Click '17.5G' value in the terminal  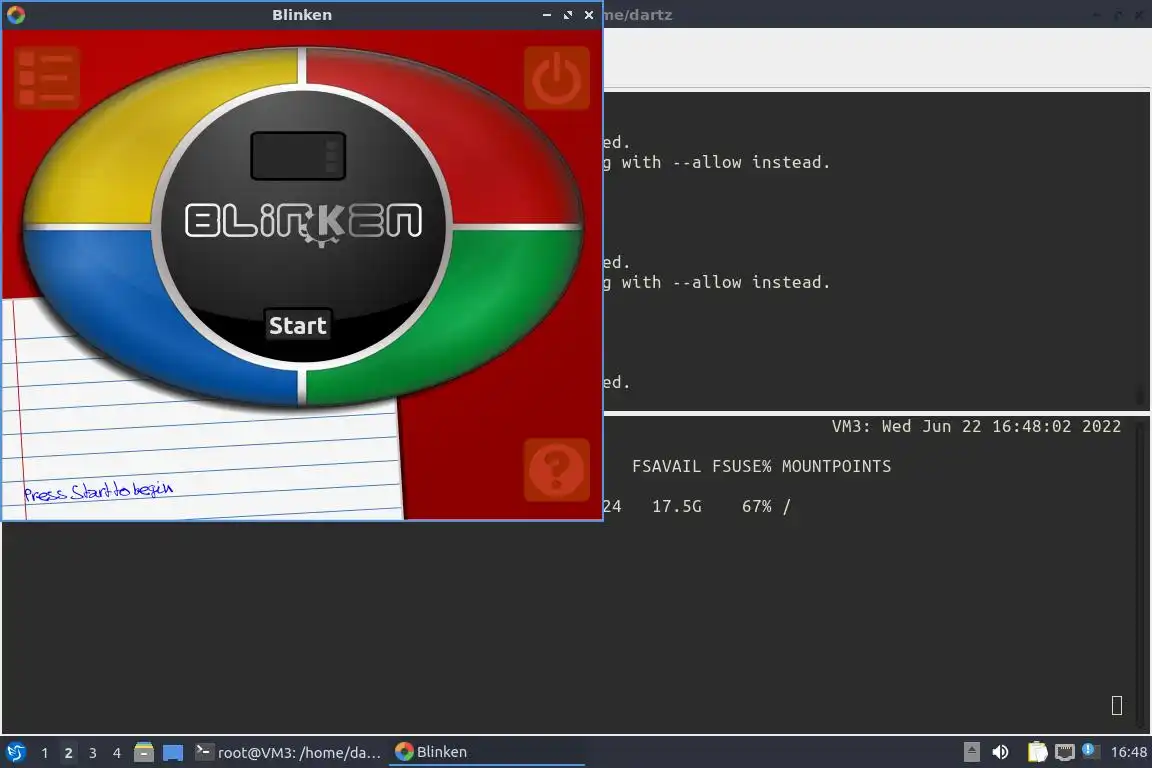pos(677,506)
